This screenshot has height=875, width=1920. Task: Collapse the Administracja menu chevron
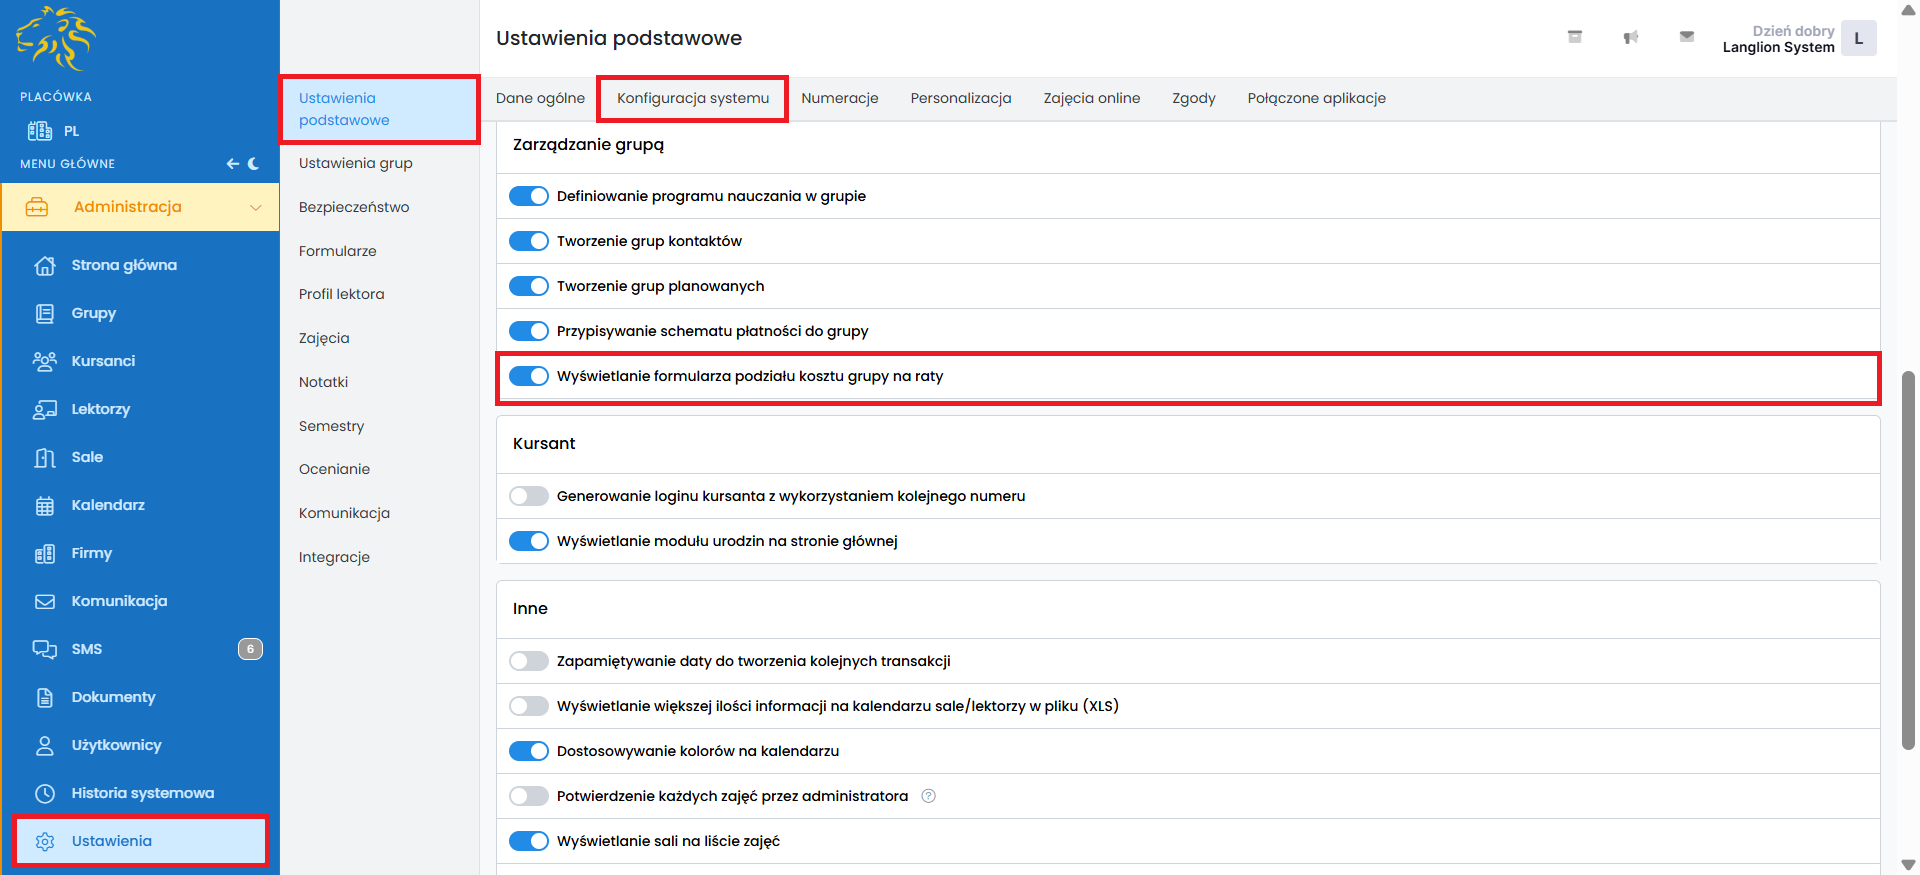255,207
